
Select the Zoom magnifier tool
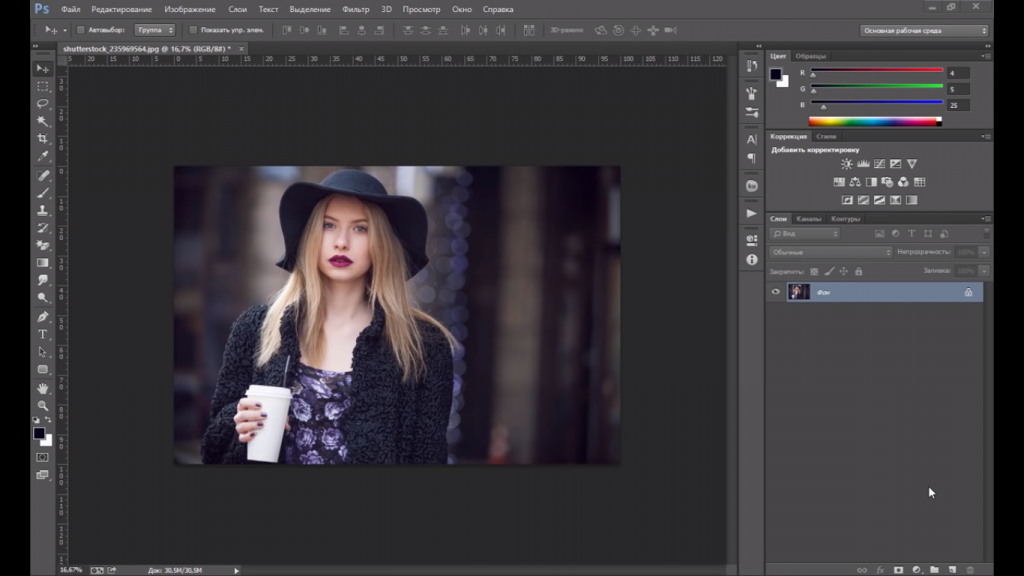(43, 406)
